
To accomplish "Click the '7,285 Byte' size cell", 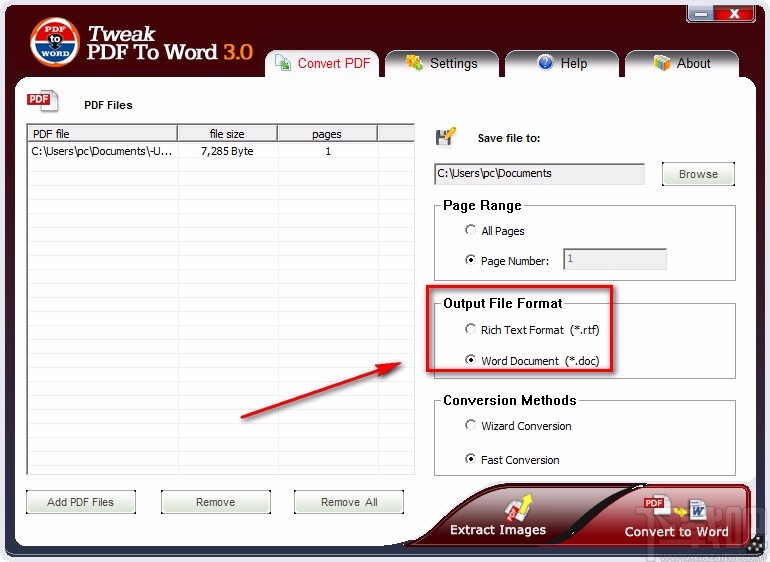I will point(227,151).
